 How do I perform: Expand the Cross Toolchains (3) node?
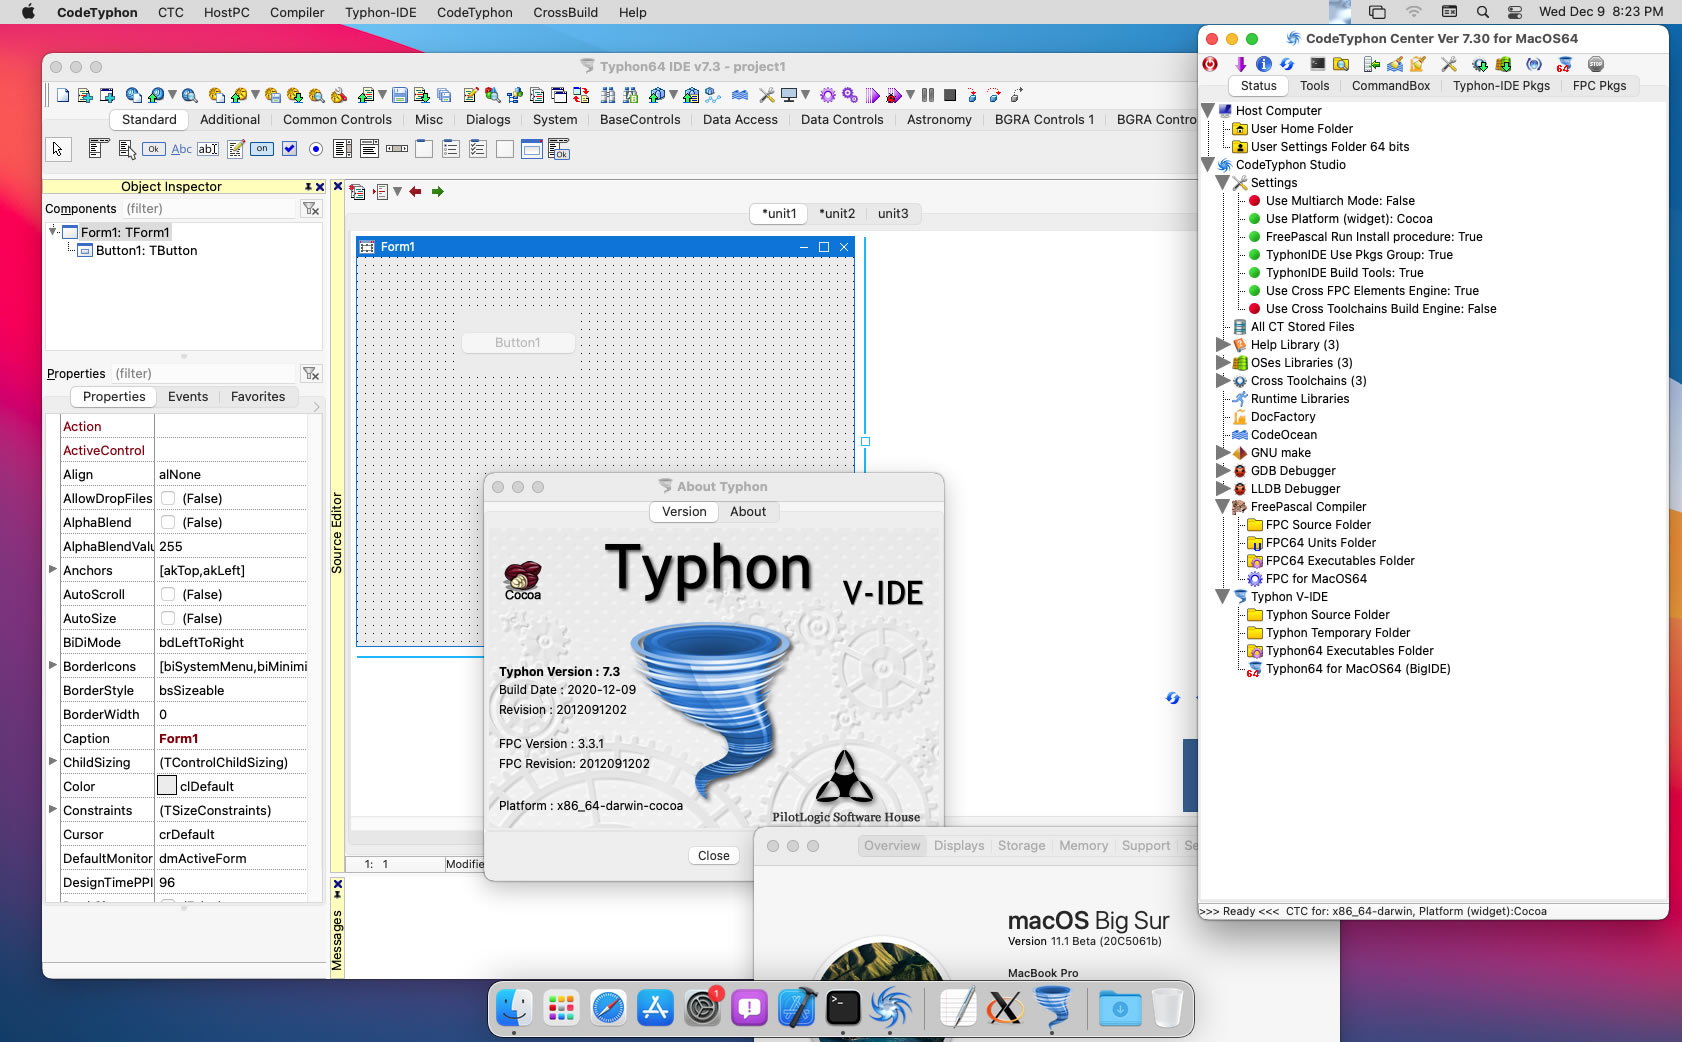[1222, 381]
